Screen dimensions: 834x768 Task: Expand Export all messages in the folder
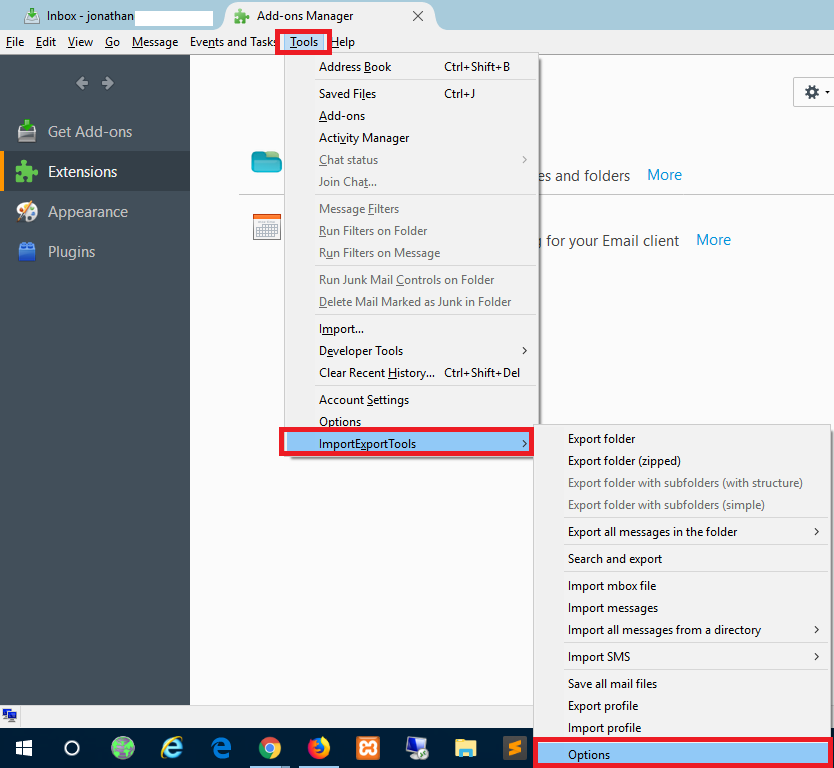coord(682,532)
